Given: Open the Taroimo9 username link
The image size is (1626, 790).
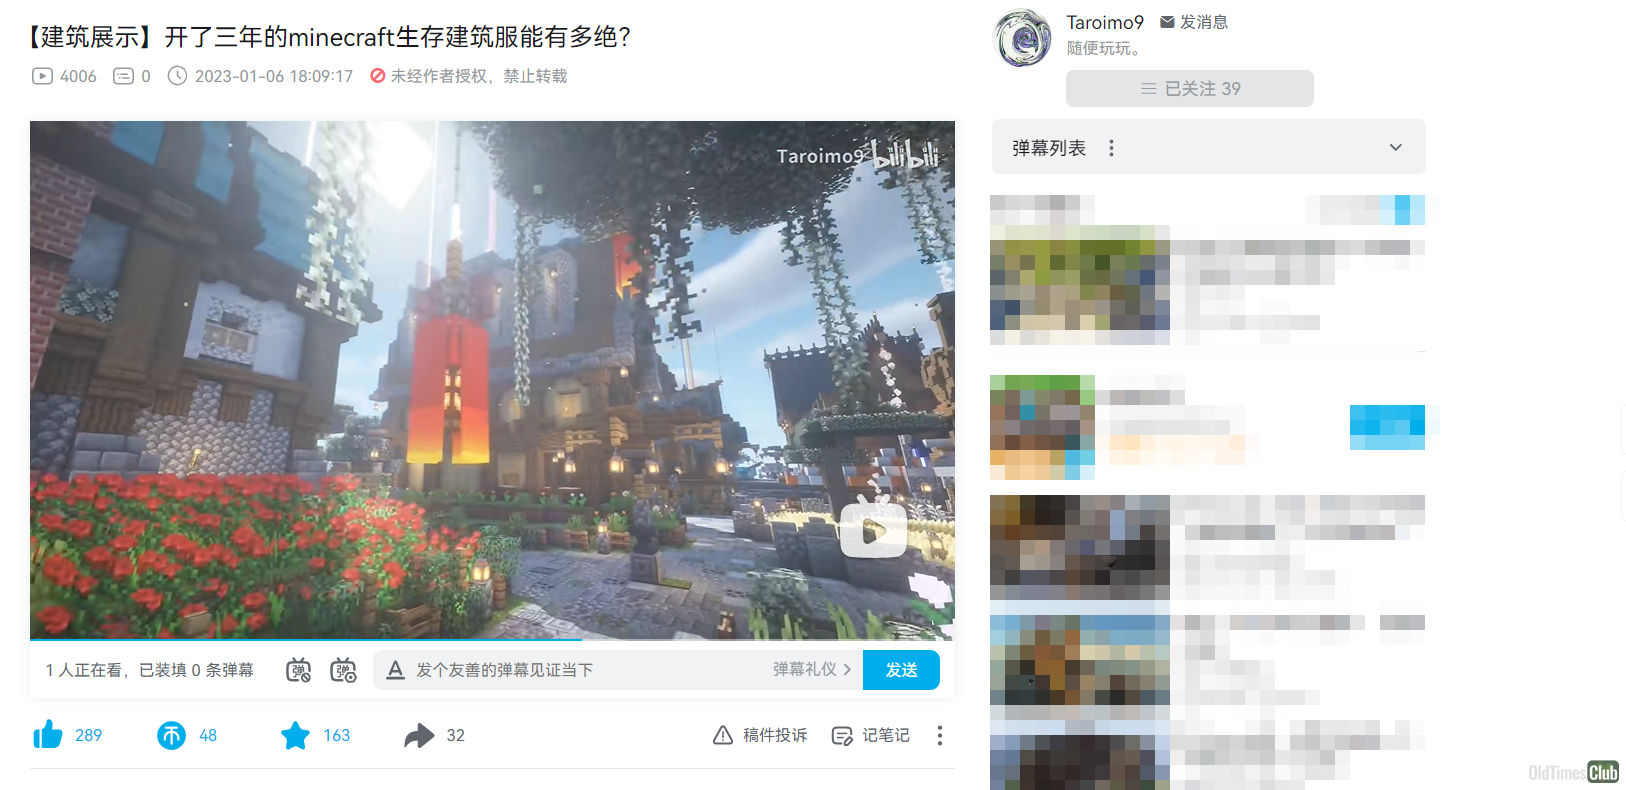Looking at the screenshot, I should (1105, 22).
